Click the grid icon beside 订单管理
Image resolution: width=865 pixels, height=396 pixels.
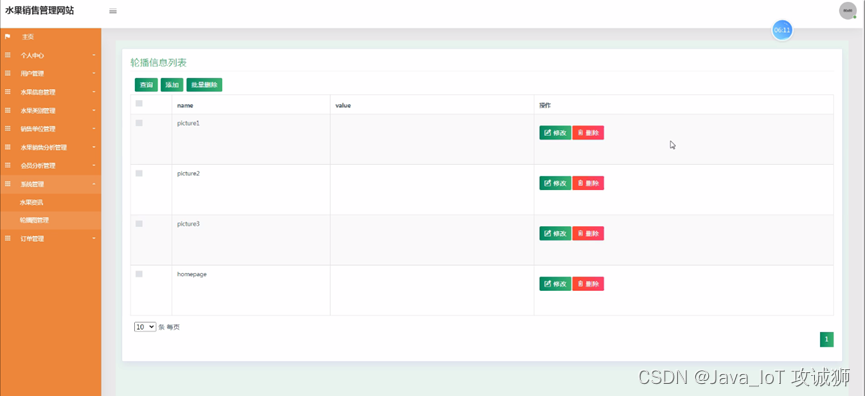(x=8, y=238)
